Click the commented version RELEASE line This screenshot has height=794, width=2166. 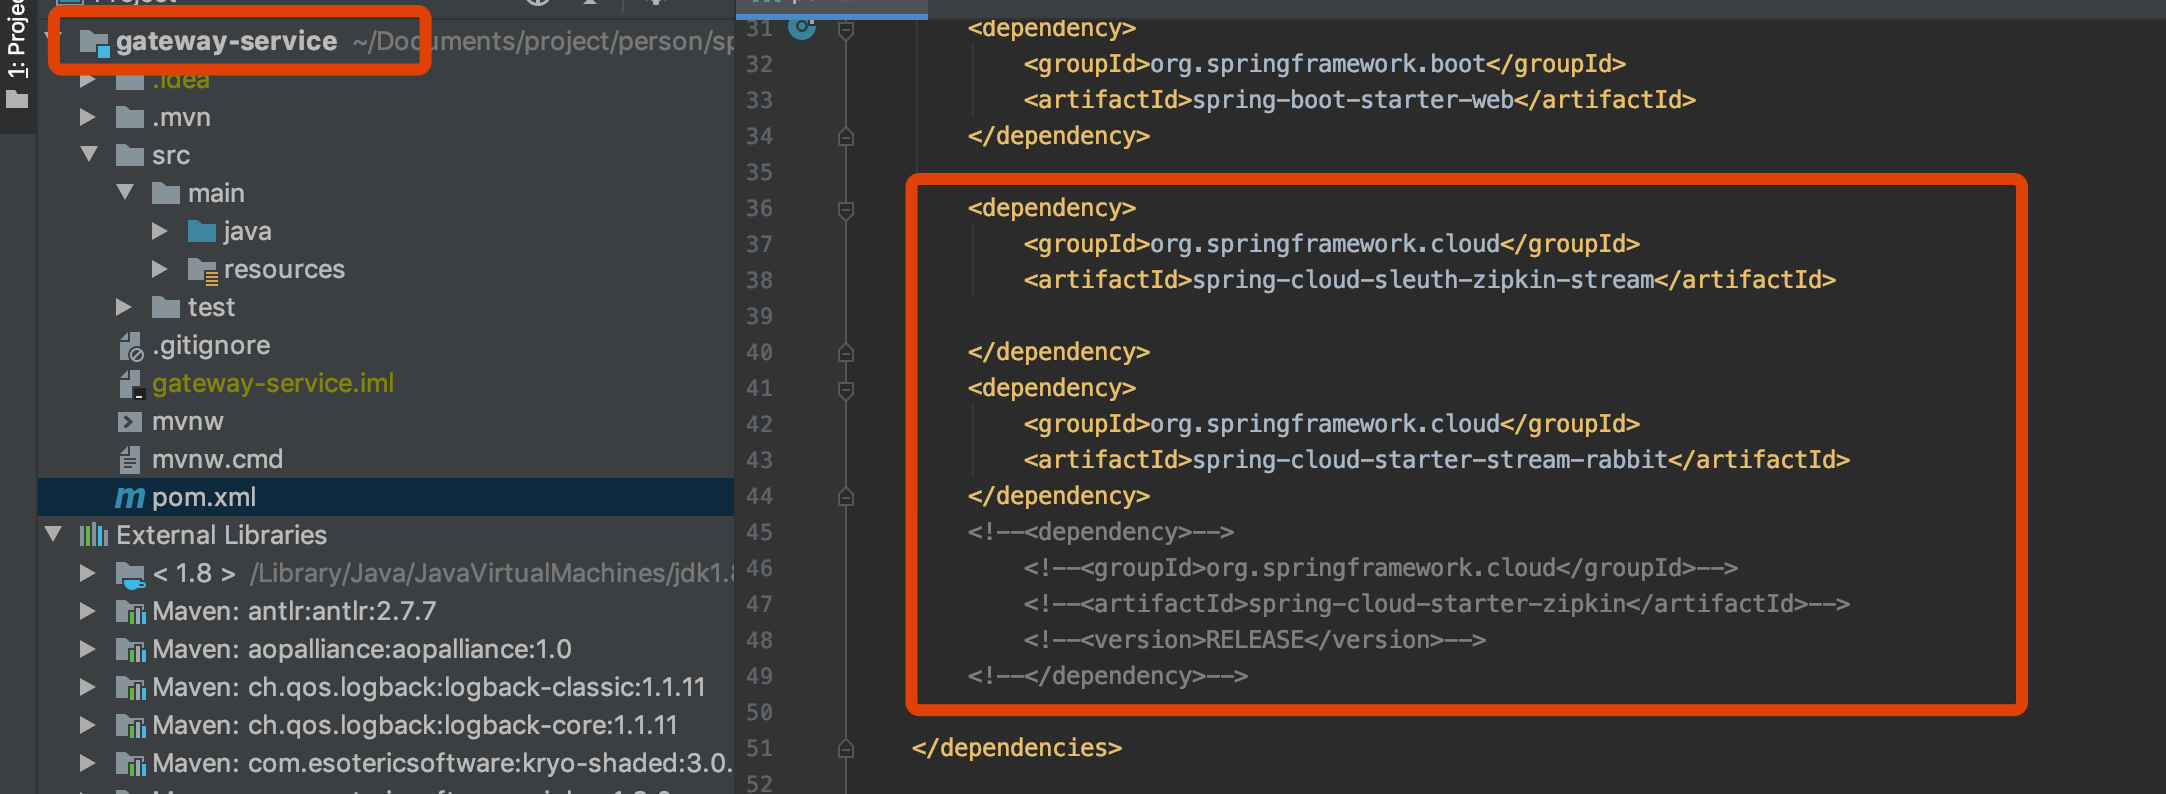tap(1254, 640)
